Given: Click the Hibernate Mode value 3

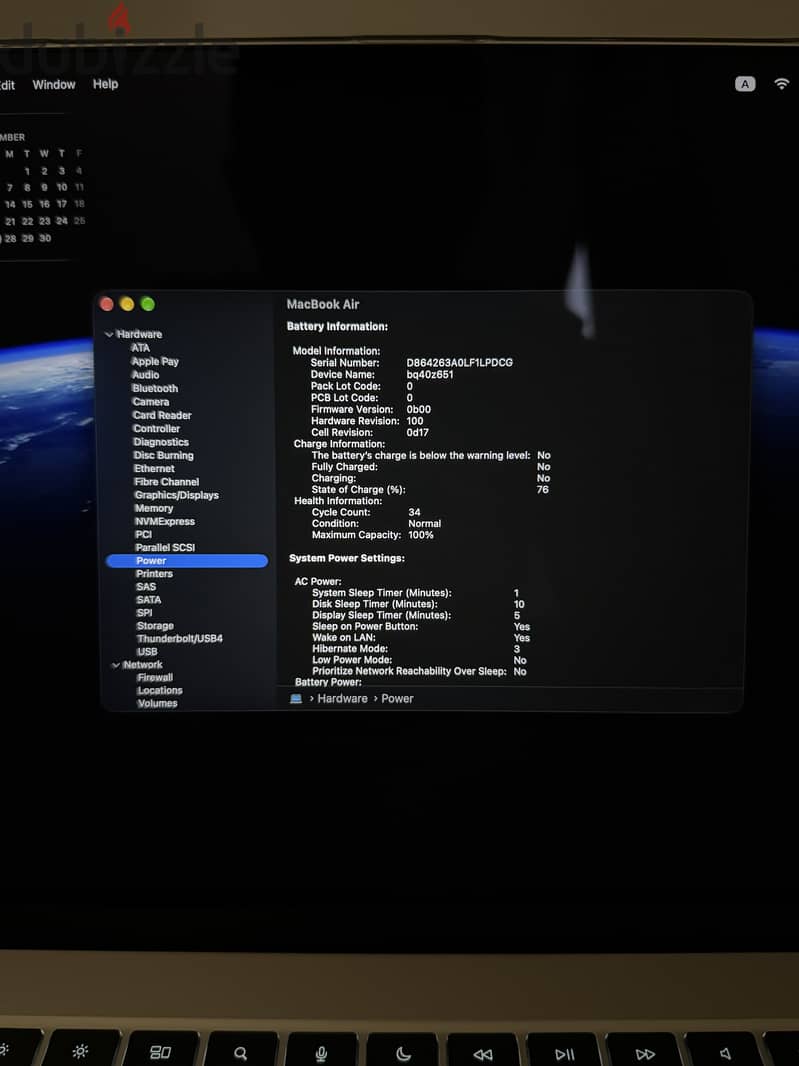Looking at the screenshot, I should point(517,649).
